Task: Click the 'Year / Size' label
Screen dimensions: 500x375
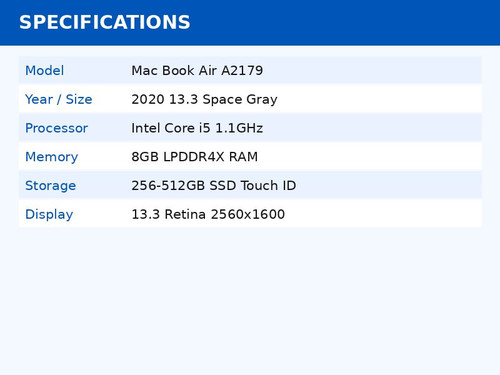Action: (x=59, y=99)
